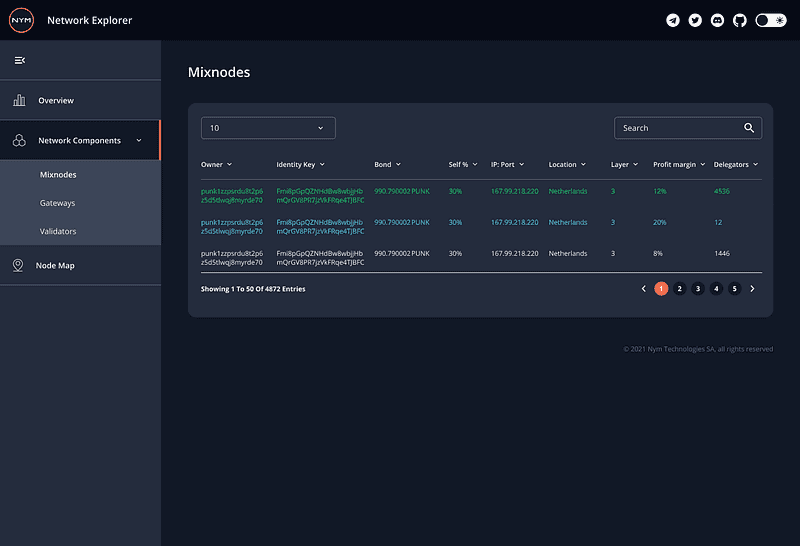Click the search magnifier icon

pyautogui.click(x=749, y=128)
